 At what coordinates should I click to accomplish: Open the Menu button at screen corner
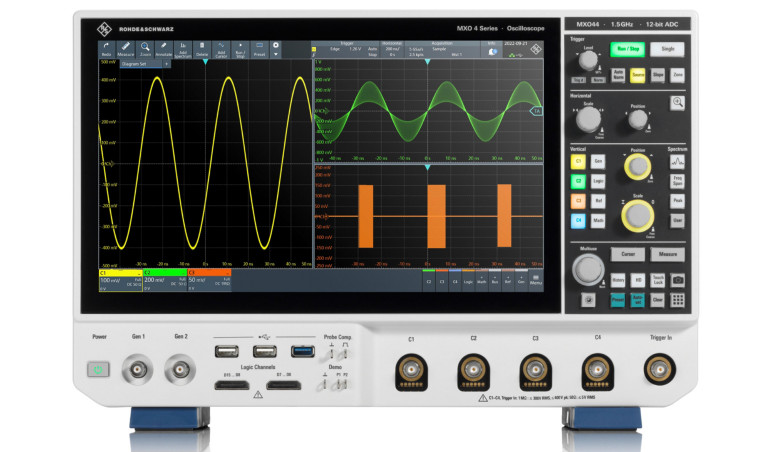click(536, 281)
